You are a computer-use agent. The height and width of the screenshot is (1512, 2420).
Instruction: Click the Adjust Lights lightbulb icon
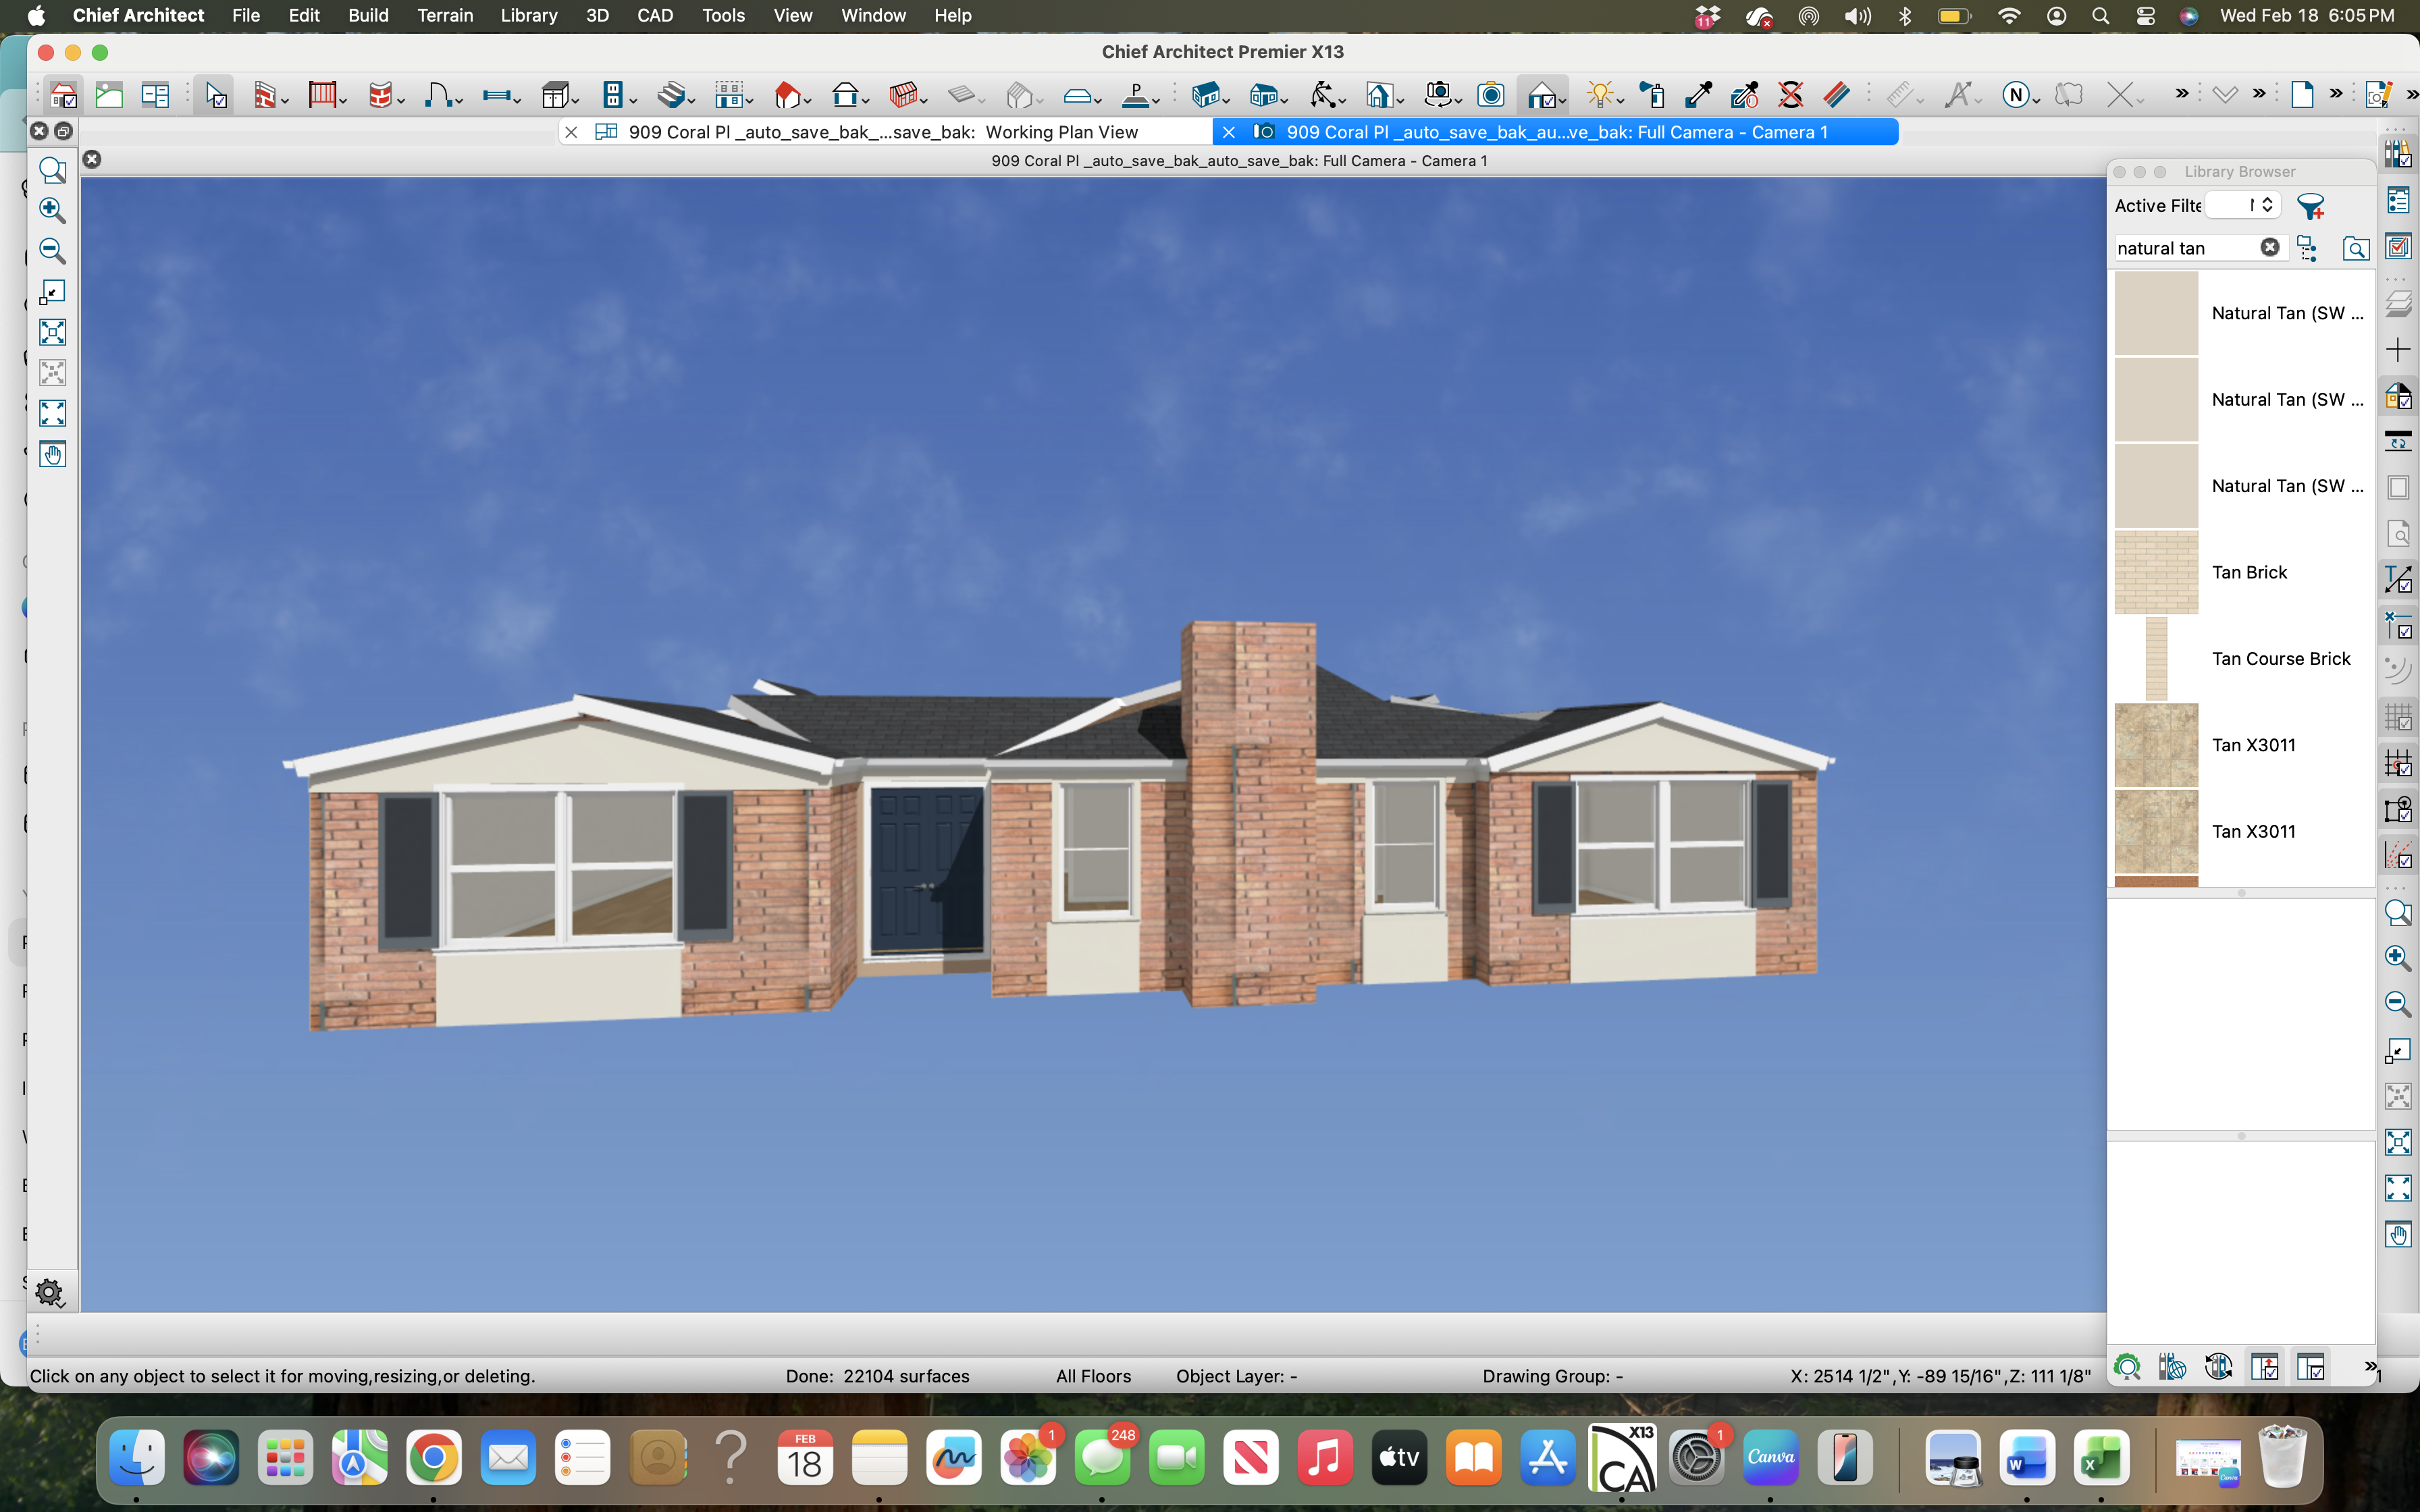[x=1599, y=95]
